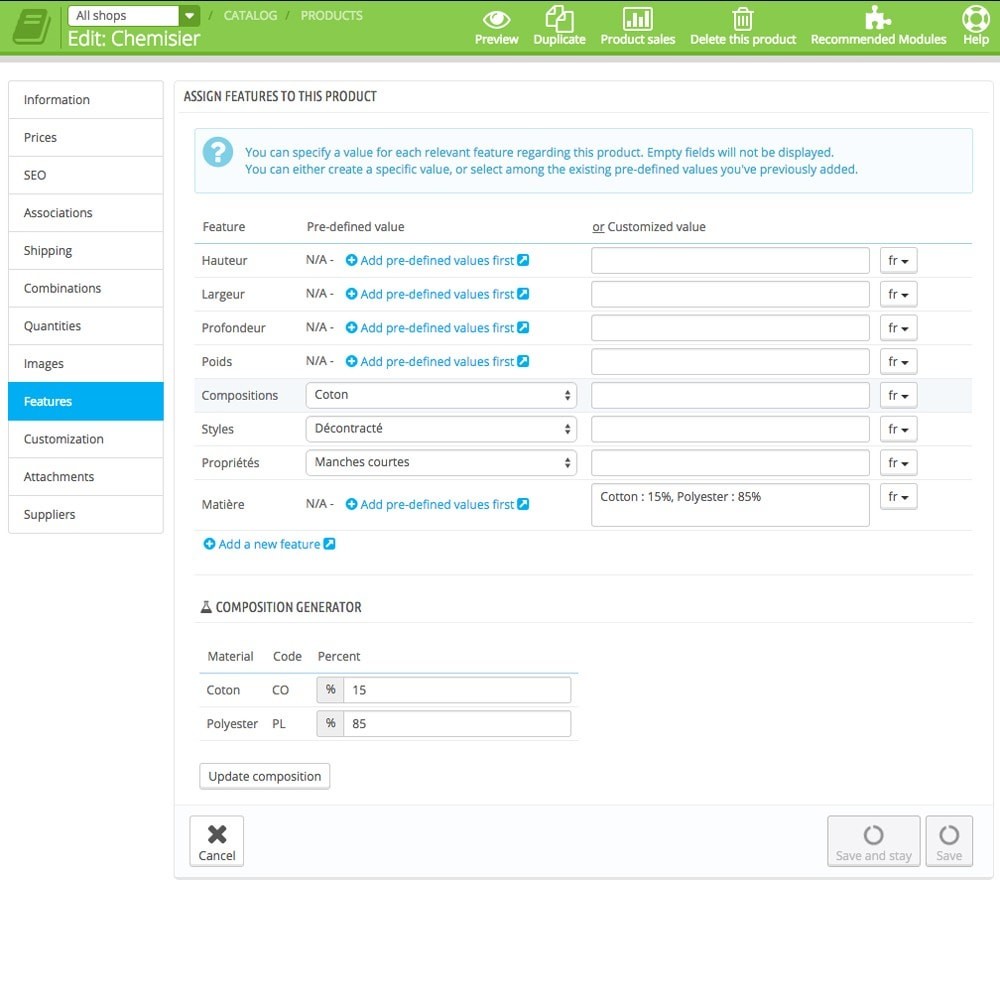The image size is (1000, 1000).
Task: Open the All shops dropdown arrow
Action: pos(189,15)
